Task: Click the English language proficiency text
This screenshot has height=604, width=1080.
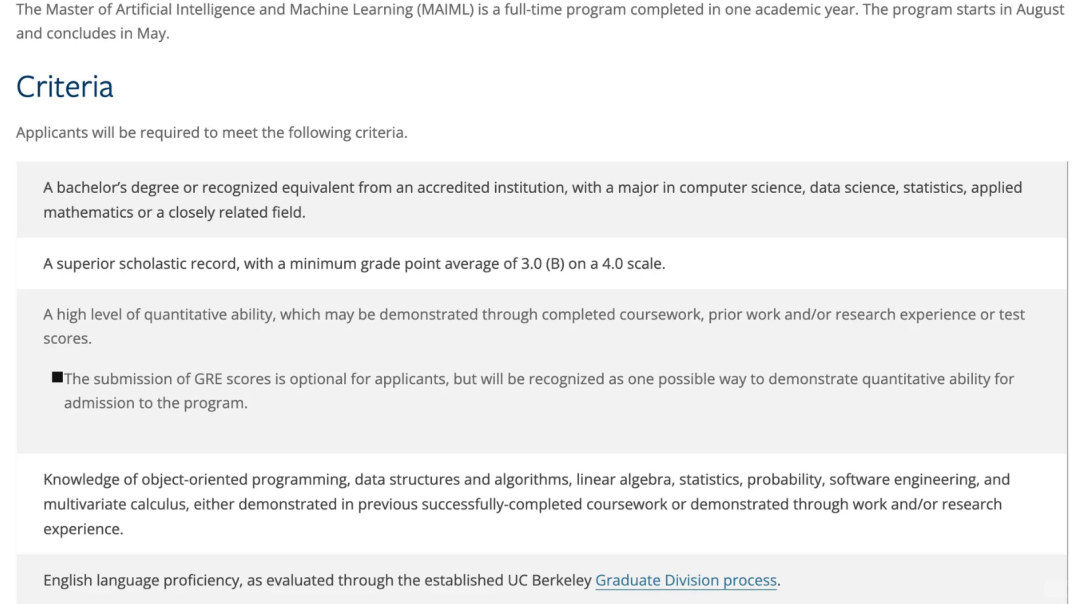Action: (x=411, y=581)
